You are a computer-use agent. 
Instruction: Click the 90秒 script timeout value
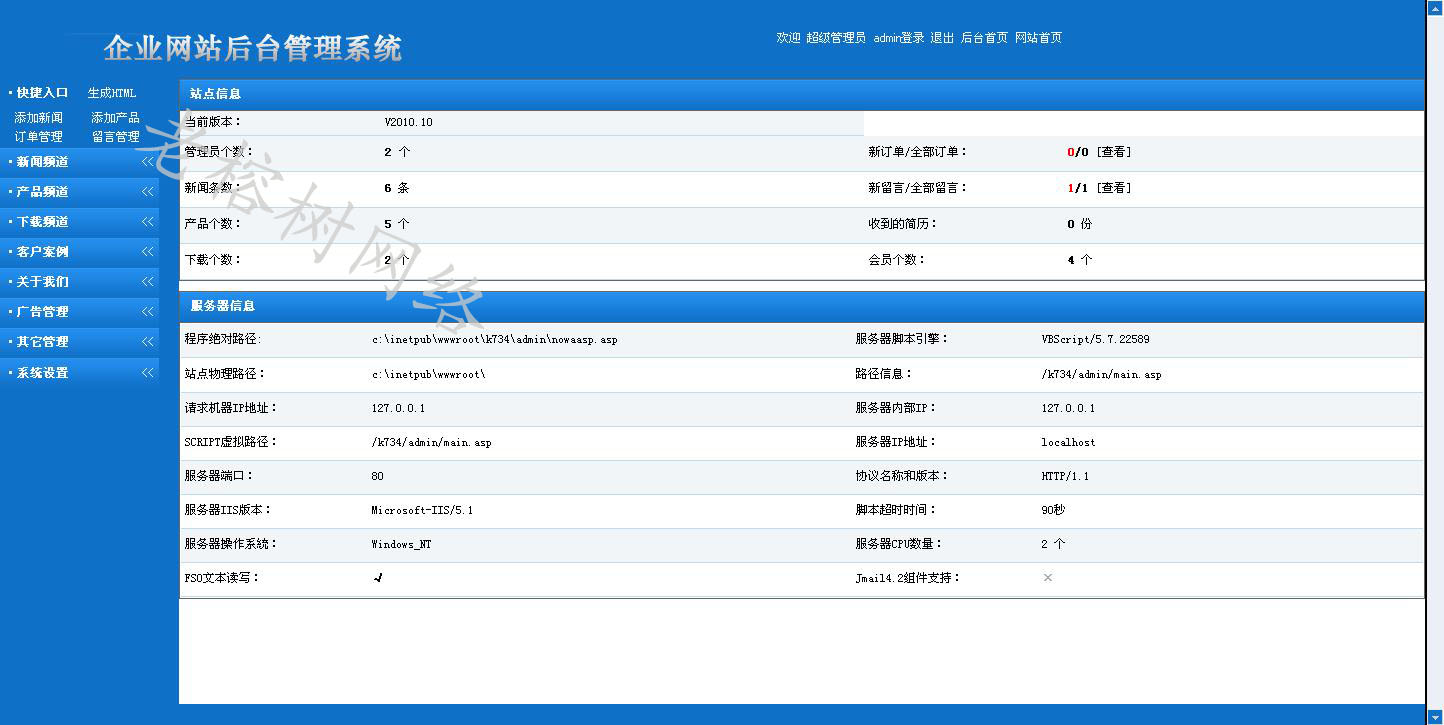click(x=1053, y=510)
